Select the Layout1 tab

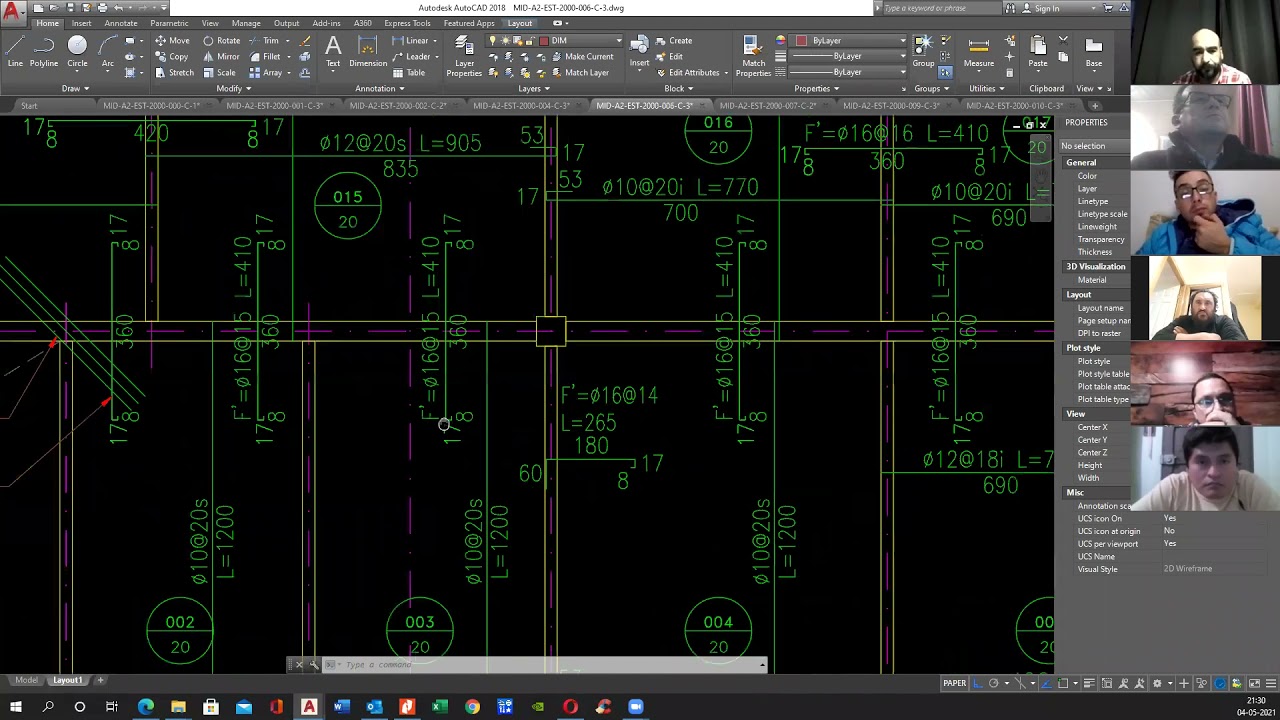(x=68, y=680)
